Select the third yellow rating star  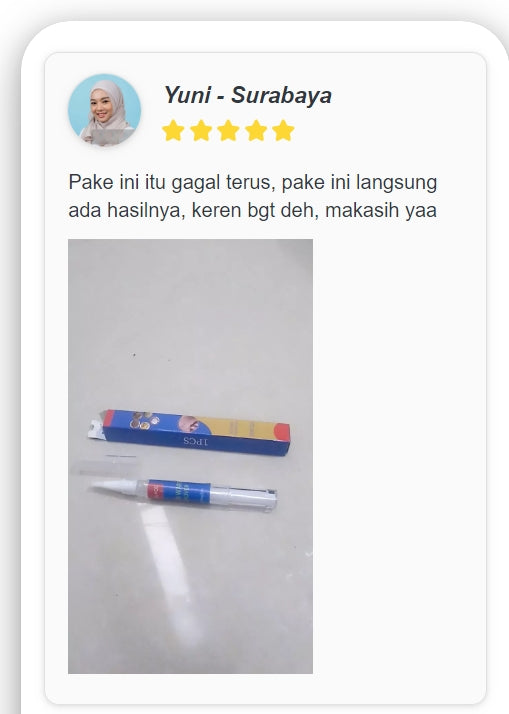229,131
